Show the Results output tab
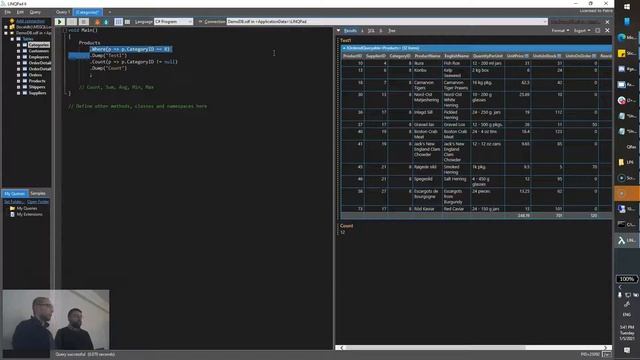Image resolution: width=640 pixels, height=360 pixels. click(x=350, y=31)
